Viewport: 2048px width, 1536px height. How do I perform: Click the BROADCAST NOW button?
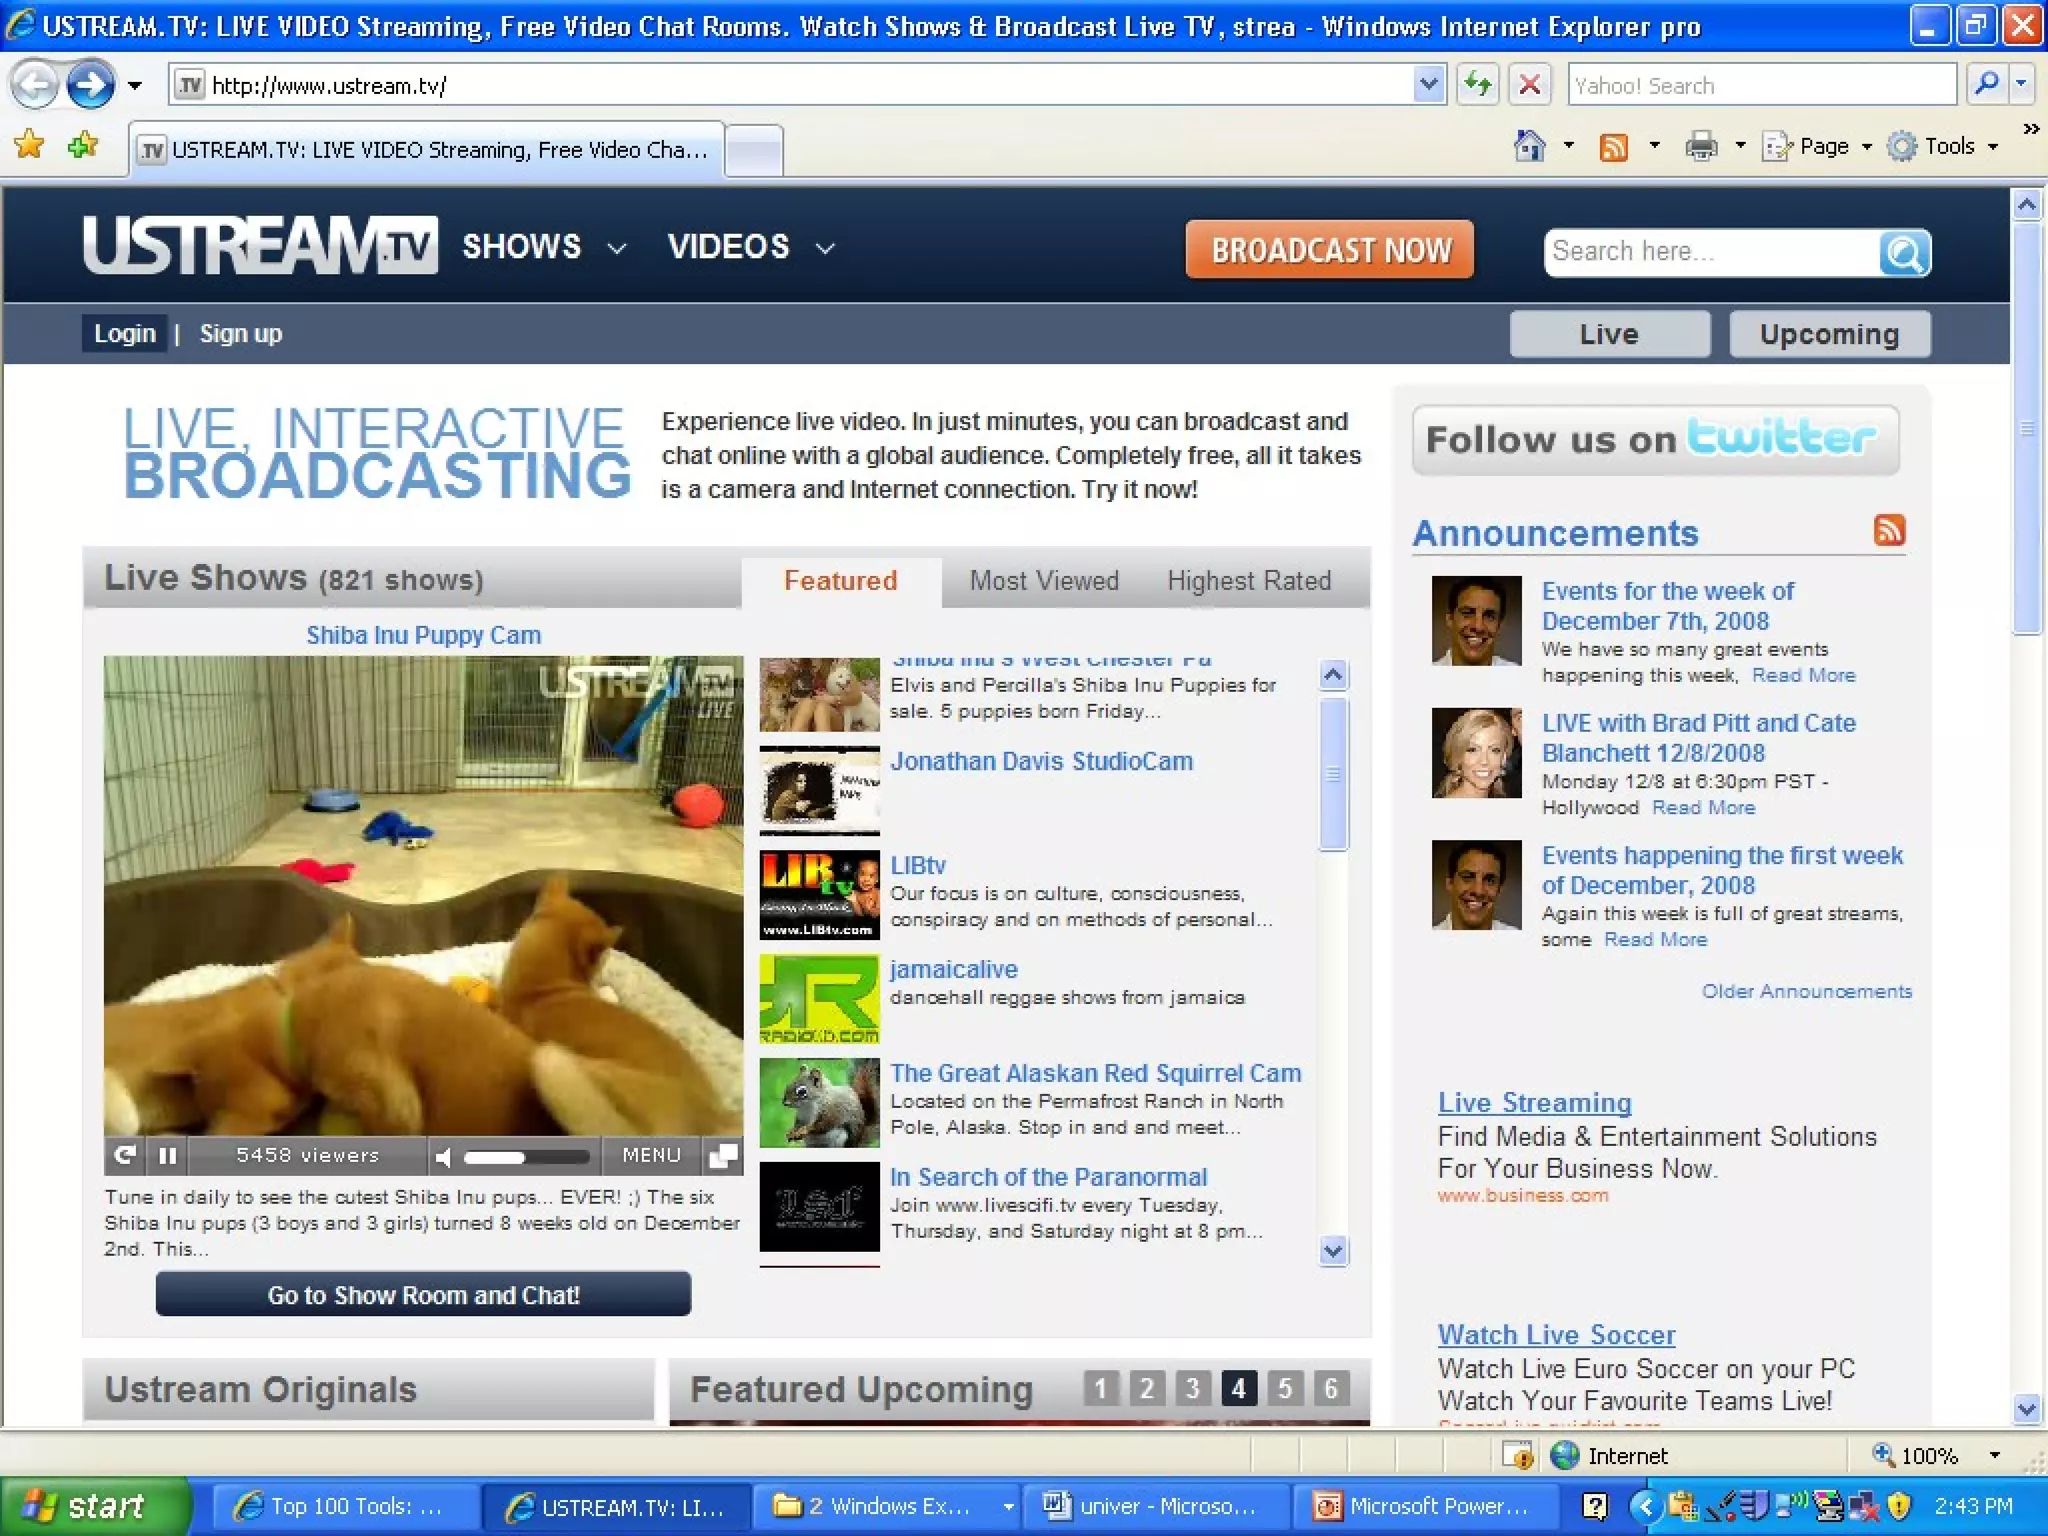coord(1329,250)
